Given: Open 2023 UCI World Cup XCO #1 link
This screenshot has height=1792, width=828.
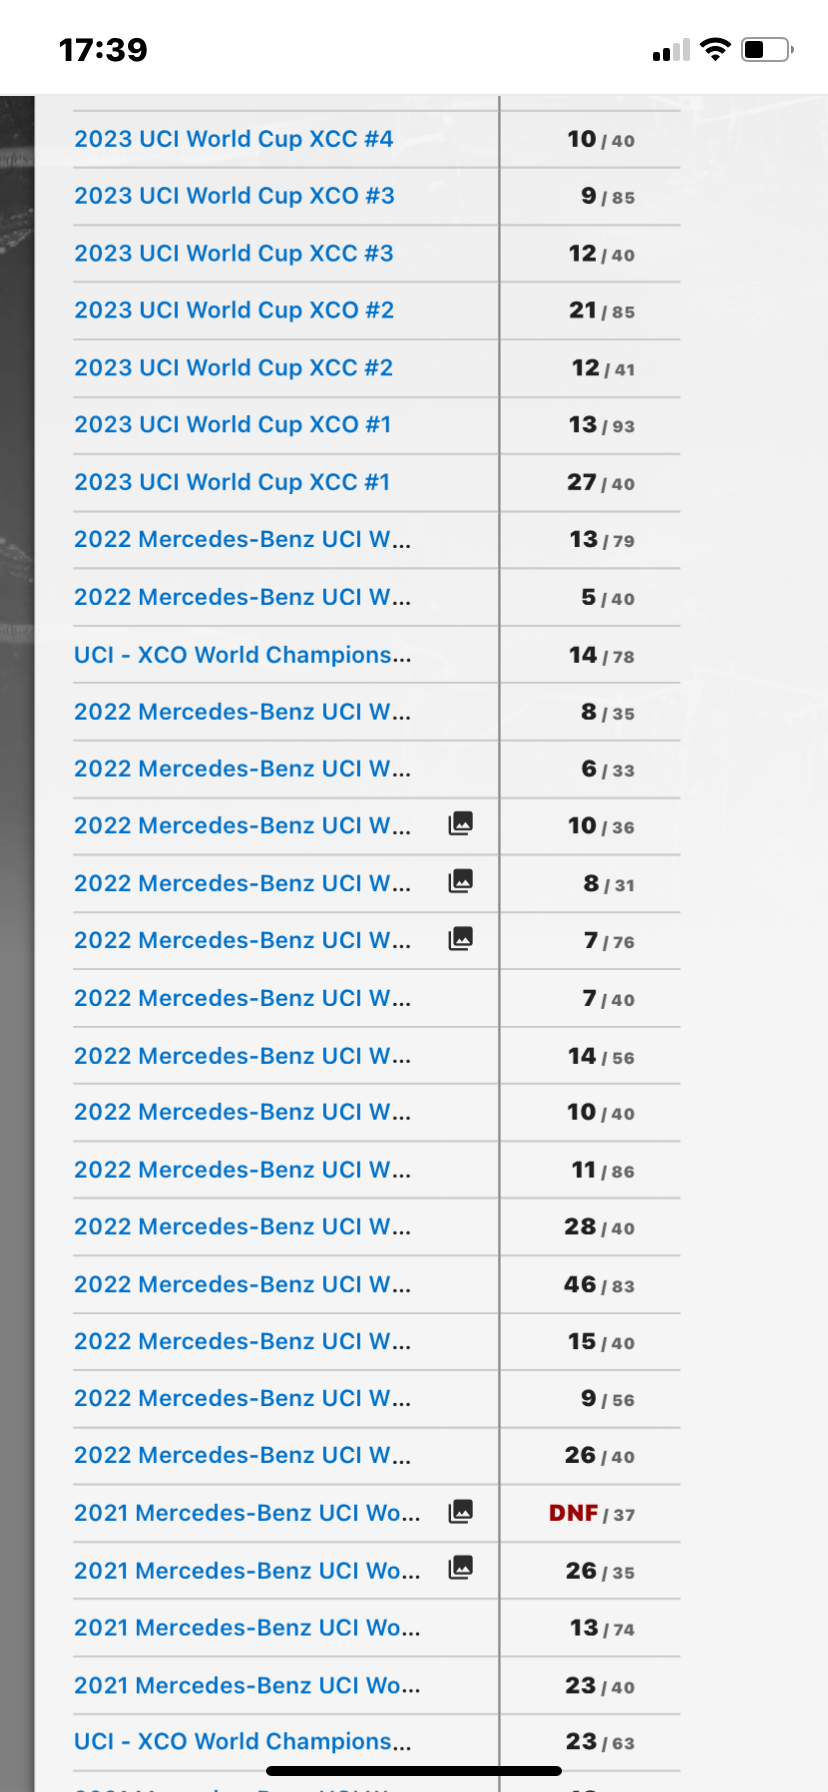Looking at the screenshot, I should pos(232,425).
